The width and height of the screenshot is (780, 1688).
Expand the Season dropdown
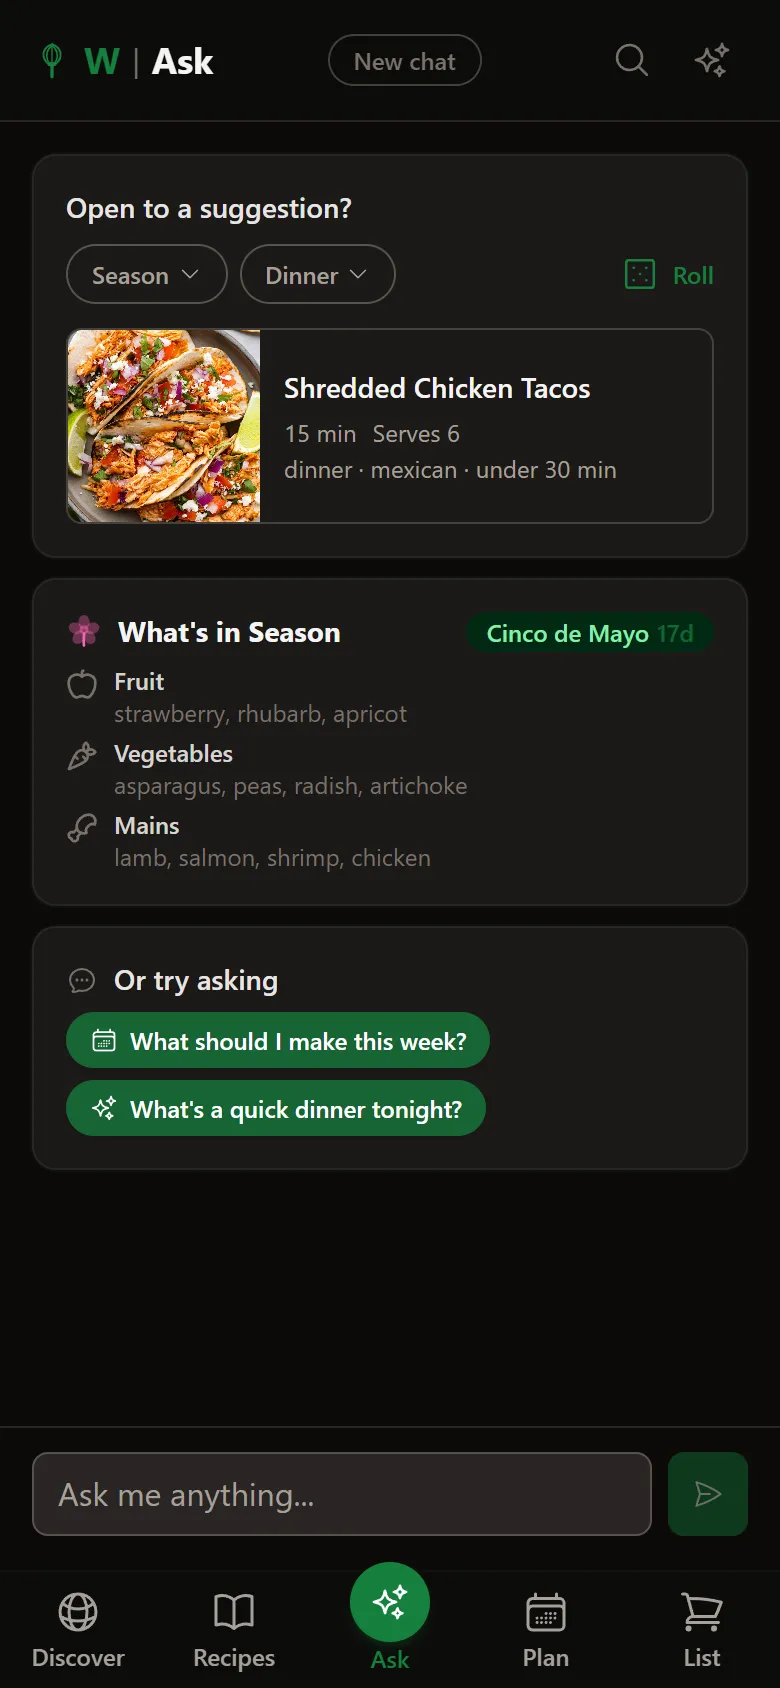coord(146,275)
